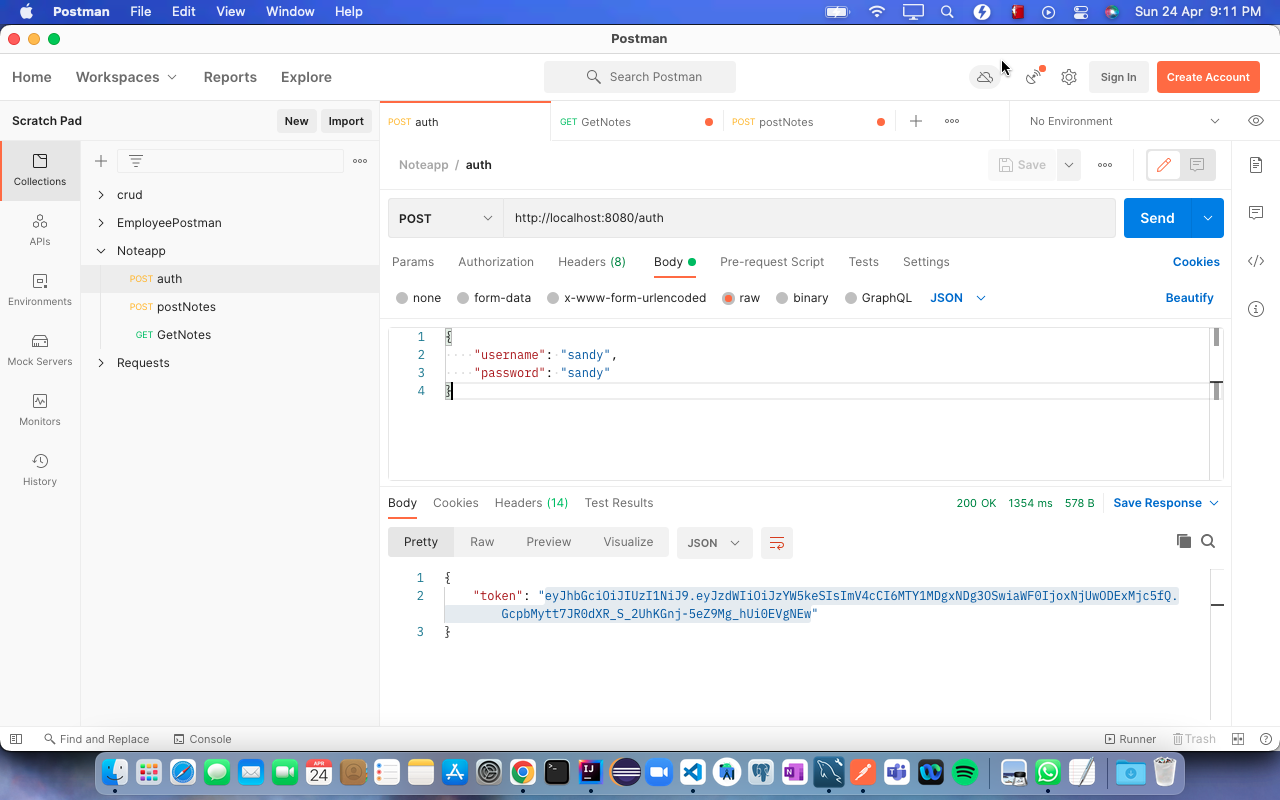Click the Create Account button

(x=1208, y=77)
